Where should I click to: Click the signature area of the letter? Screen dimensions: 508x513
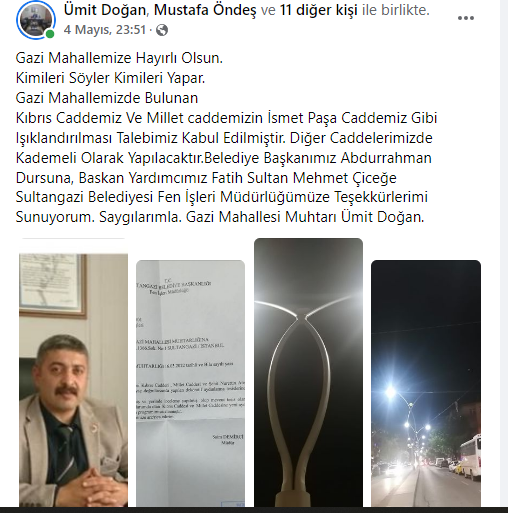pyautogui.click(x=228, y=439)
